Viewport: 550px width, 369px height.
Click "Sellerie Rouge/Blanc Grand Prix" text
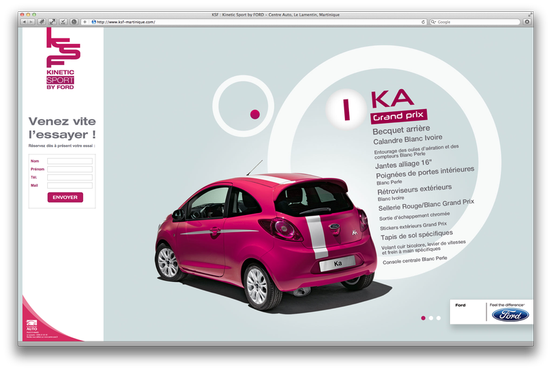point(426,205)
